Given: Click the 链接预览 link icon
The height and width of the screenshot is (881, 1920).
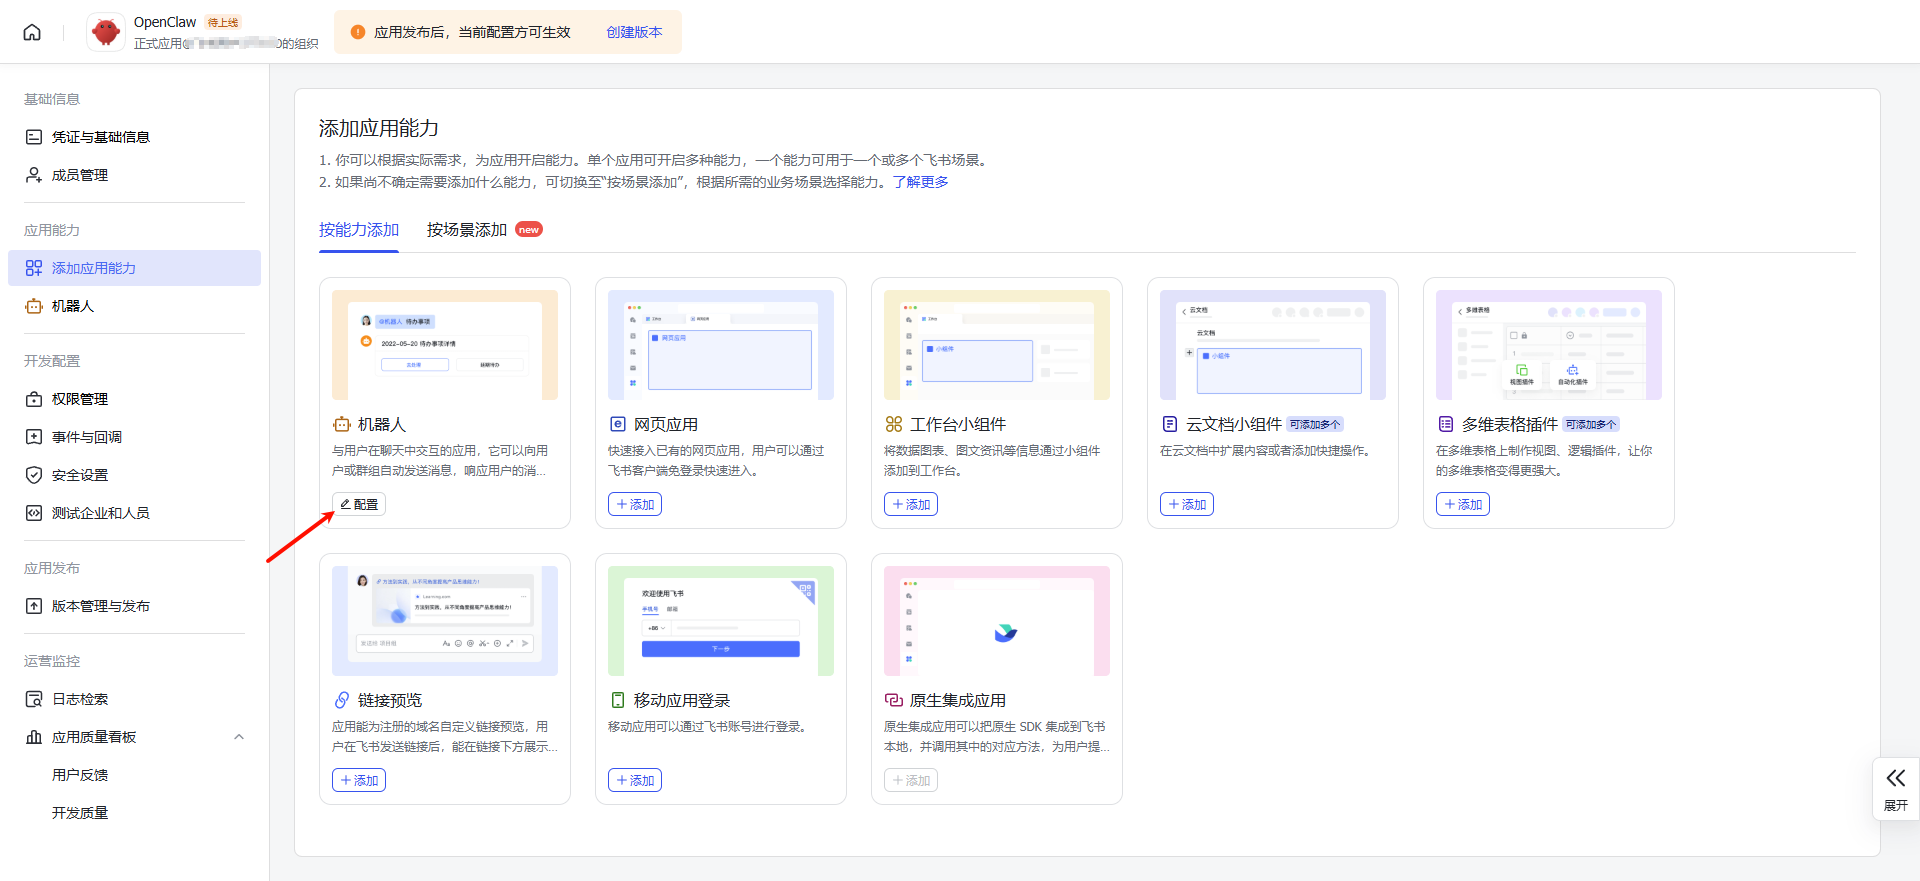Looking at the screenshot, I should click(x=342, y=700).
